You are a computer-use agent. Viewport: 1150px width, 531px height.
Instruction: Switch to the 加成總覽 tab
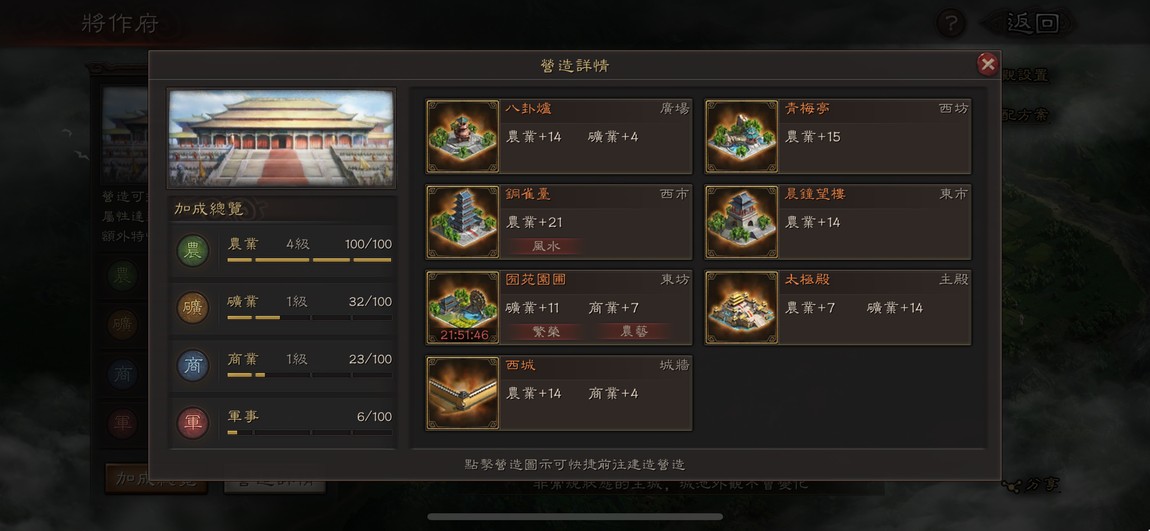(x=155, y=478)
